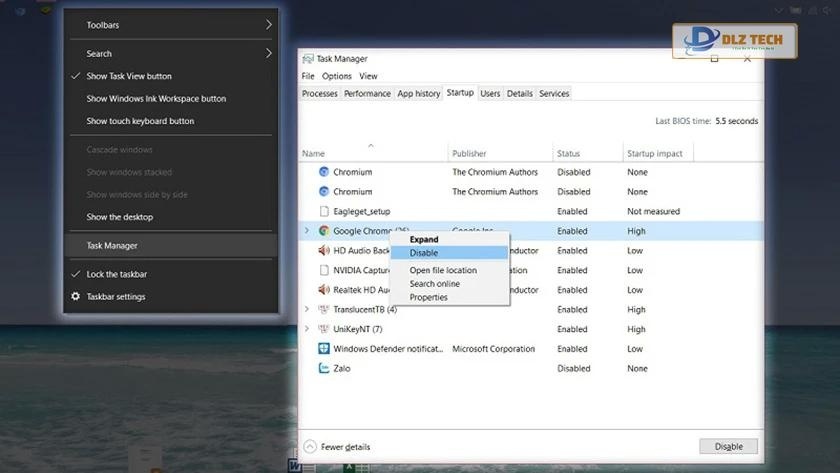The image size is (840, 473).
Task: Open Task Manager from taskbar menu
Action: point(112,245)
